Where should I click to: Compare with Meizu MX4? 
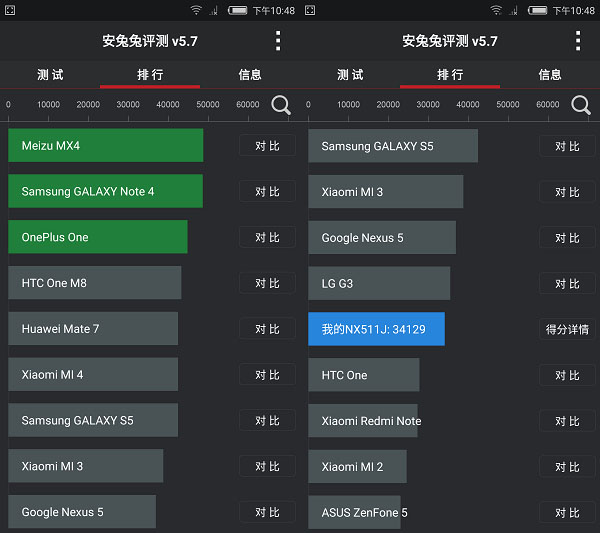pos(267,145)
